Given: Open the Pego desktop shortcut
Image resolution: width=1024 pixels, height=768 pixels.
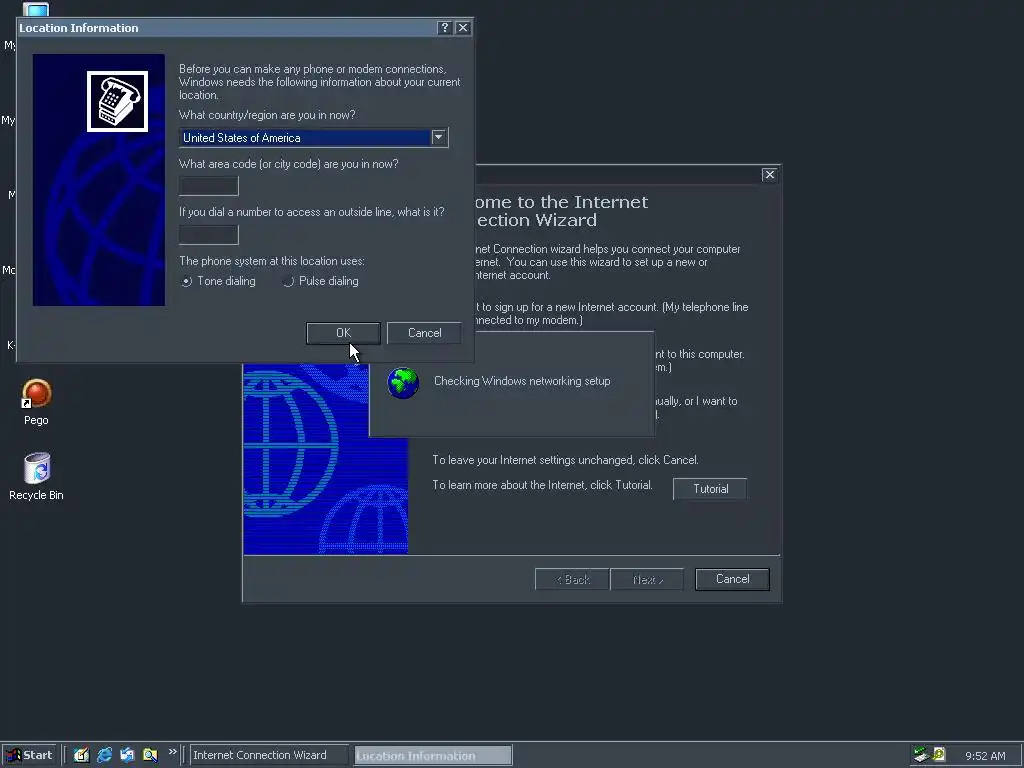Looking at the screenshot, I should [x=36, y=401].
